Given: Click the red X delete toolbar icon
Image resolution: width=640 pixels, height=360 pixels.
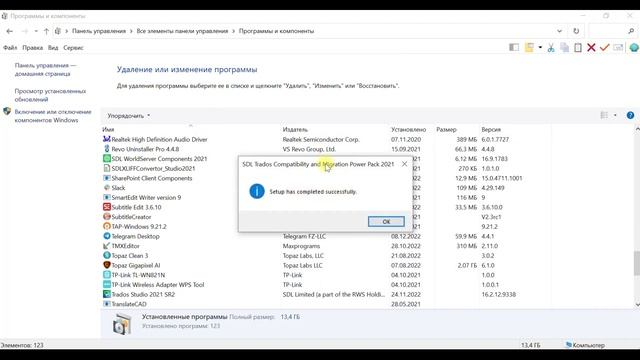Looking at the screenshot, I should click(591, 48).
